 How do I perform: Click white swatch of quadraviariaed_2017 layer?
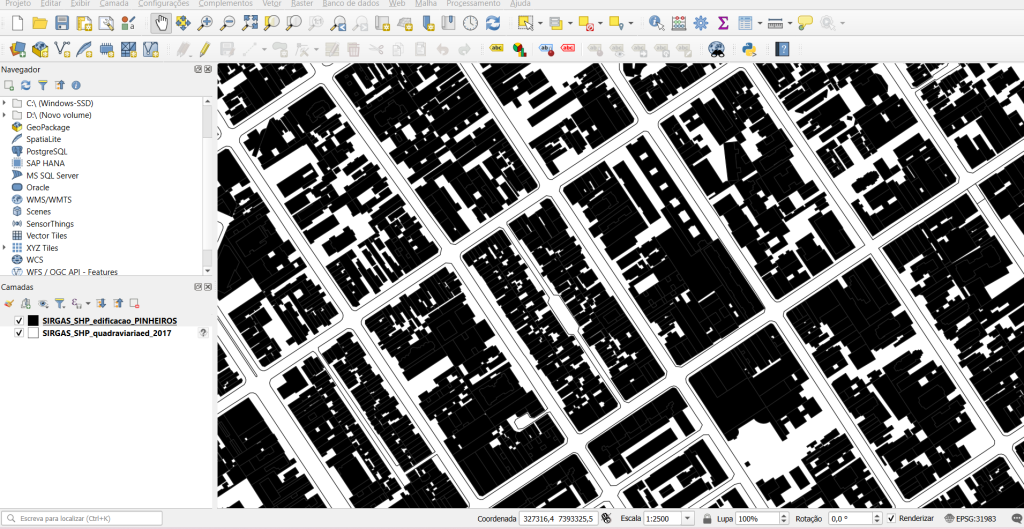click(x=33, y=333)
